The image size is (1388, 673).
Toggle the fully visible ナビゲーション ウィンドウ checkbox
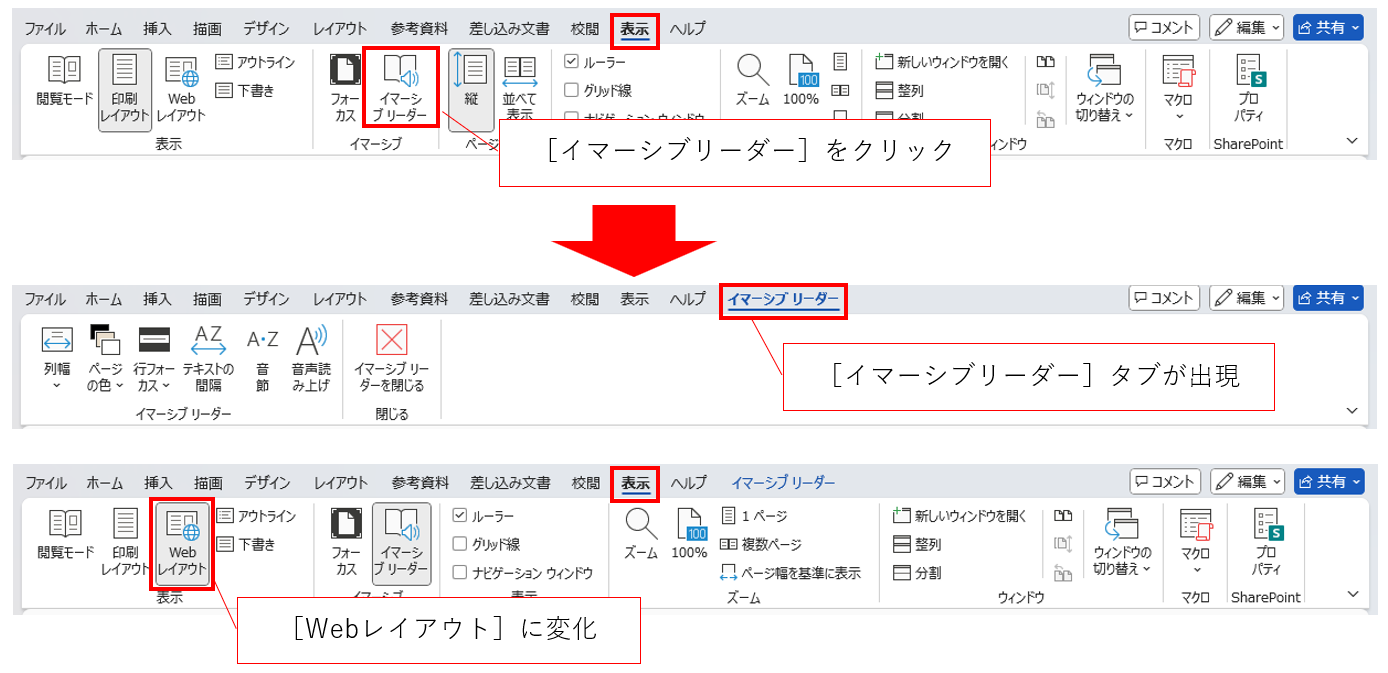click(460, 573)
